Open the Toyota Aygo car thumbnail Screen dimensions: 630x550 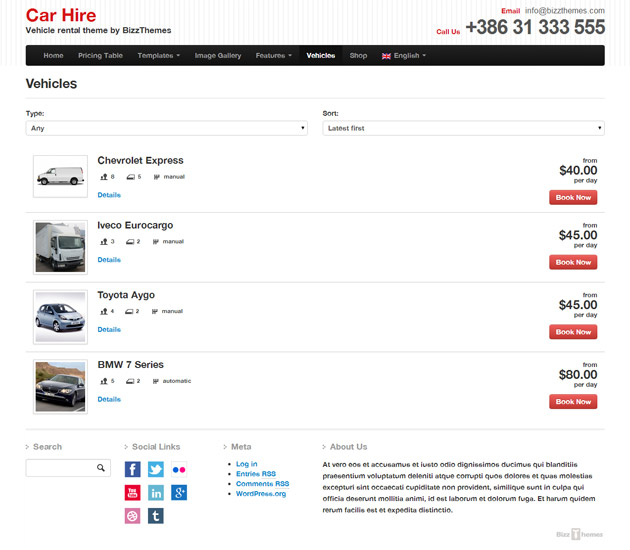(x=60, y=317)
